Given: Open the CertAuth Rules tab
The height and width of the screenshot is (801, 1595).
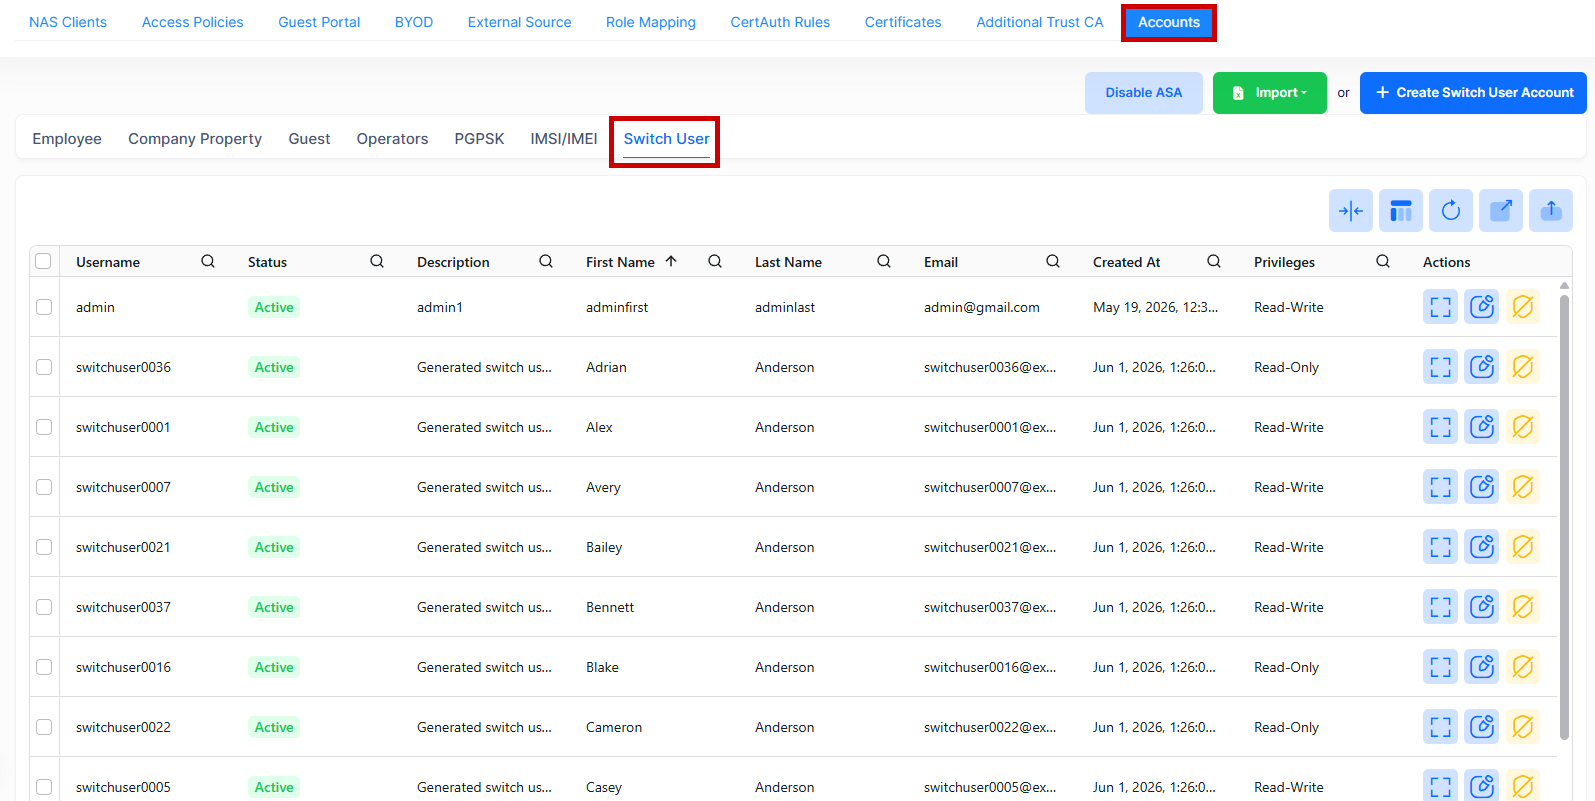Looking at the screenshot, I should [x=780, y=22].
